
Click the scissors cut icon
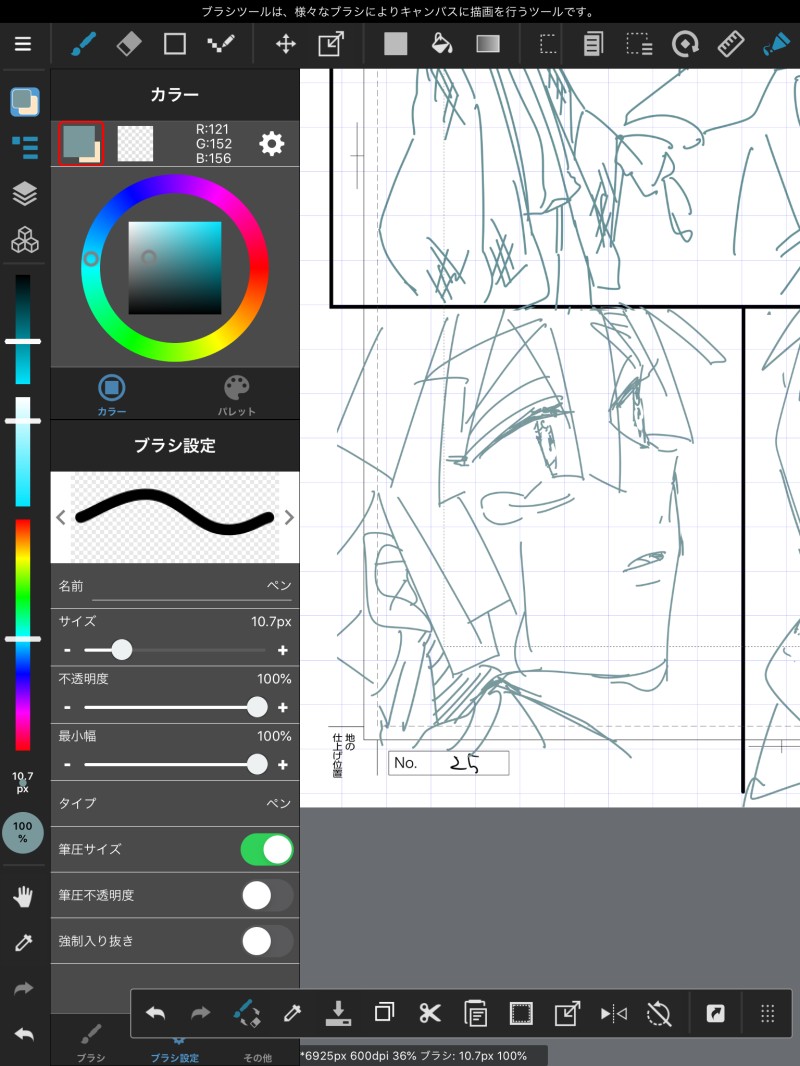[430, 1013]
